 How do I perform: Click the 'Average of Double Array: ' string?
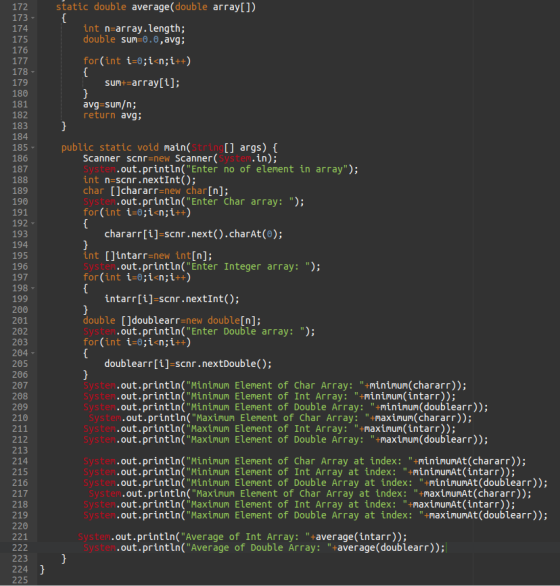tap(259, 548)
